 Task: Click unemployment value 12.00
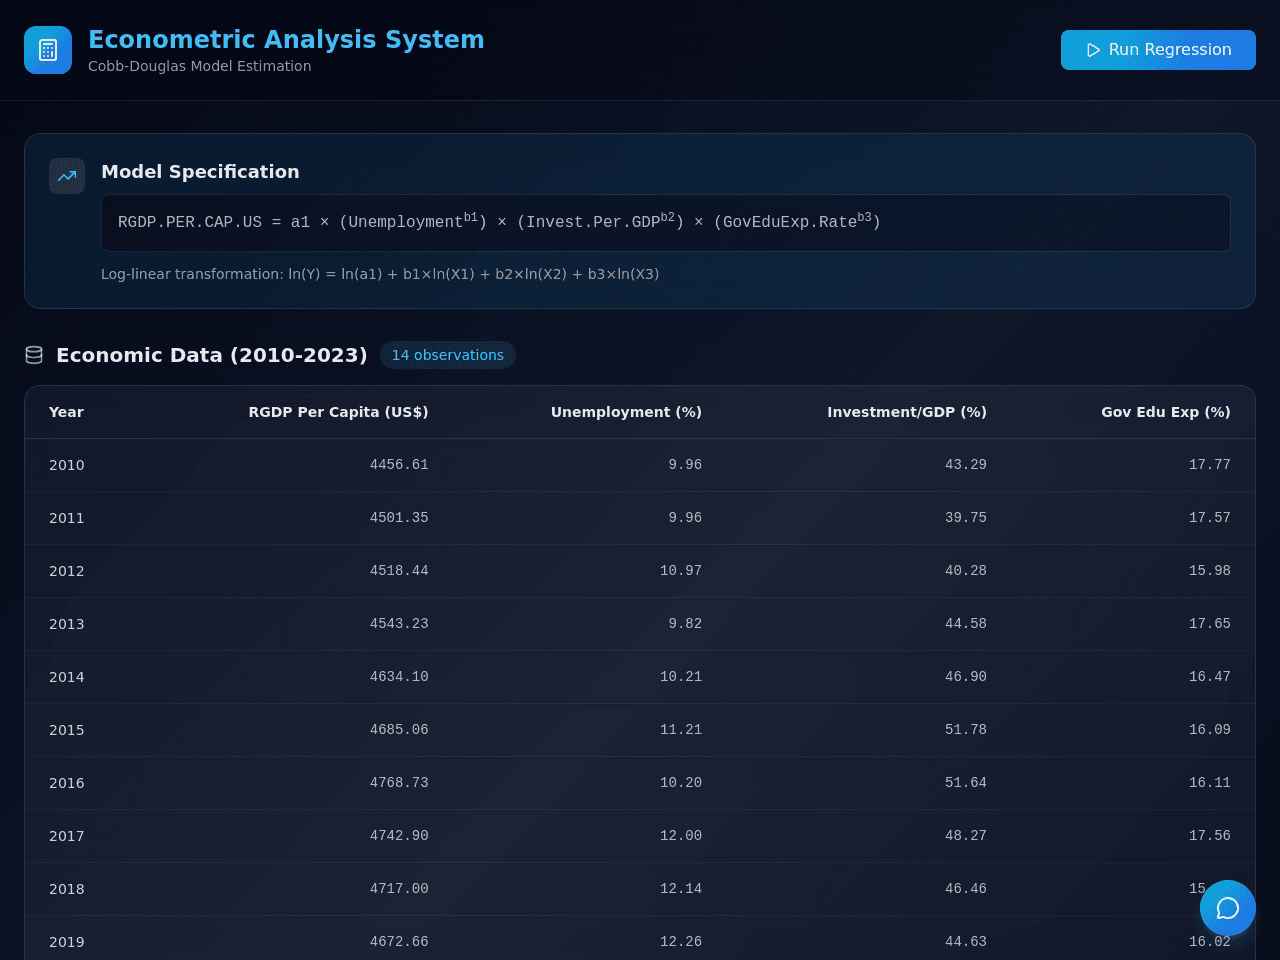tap(681, 836)
